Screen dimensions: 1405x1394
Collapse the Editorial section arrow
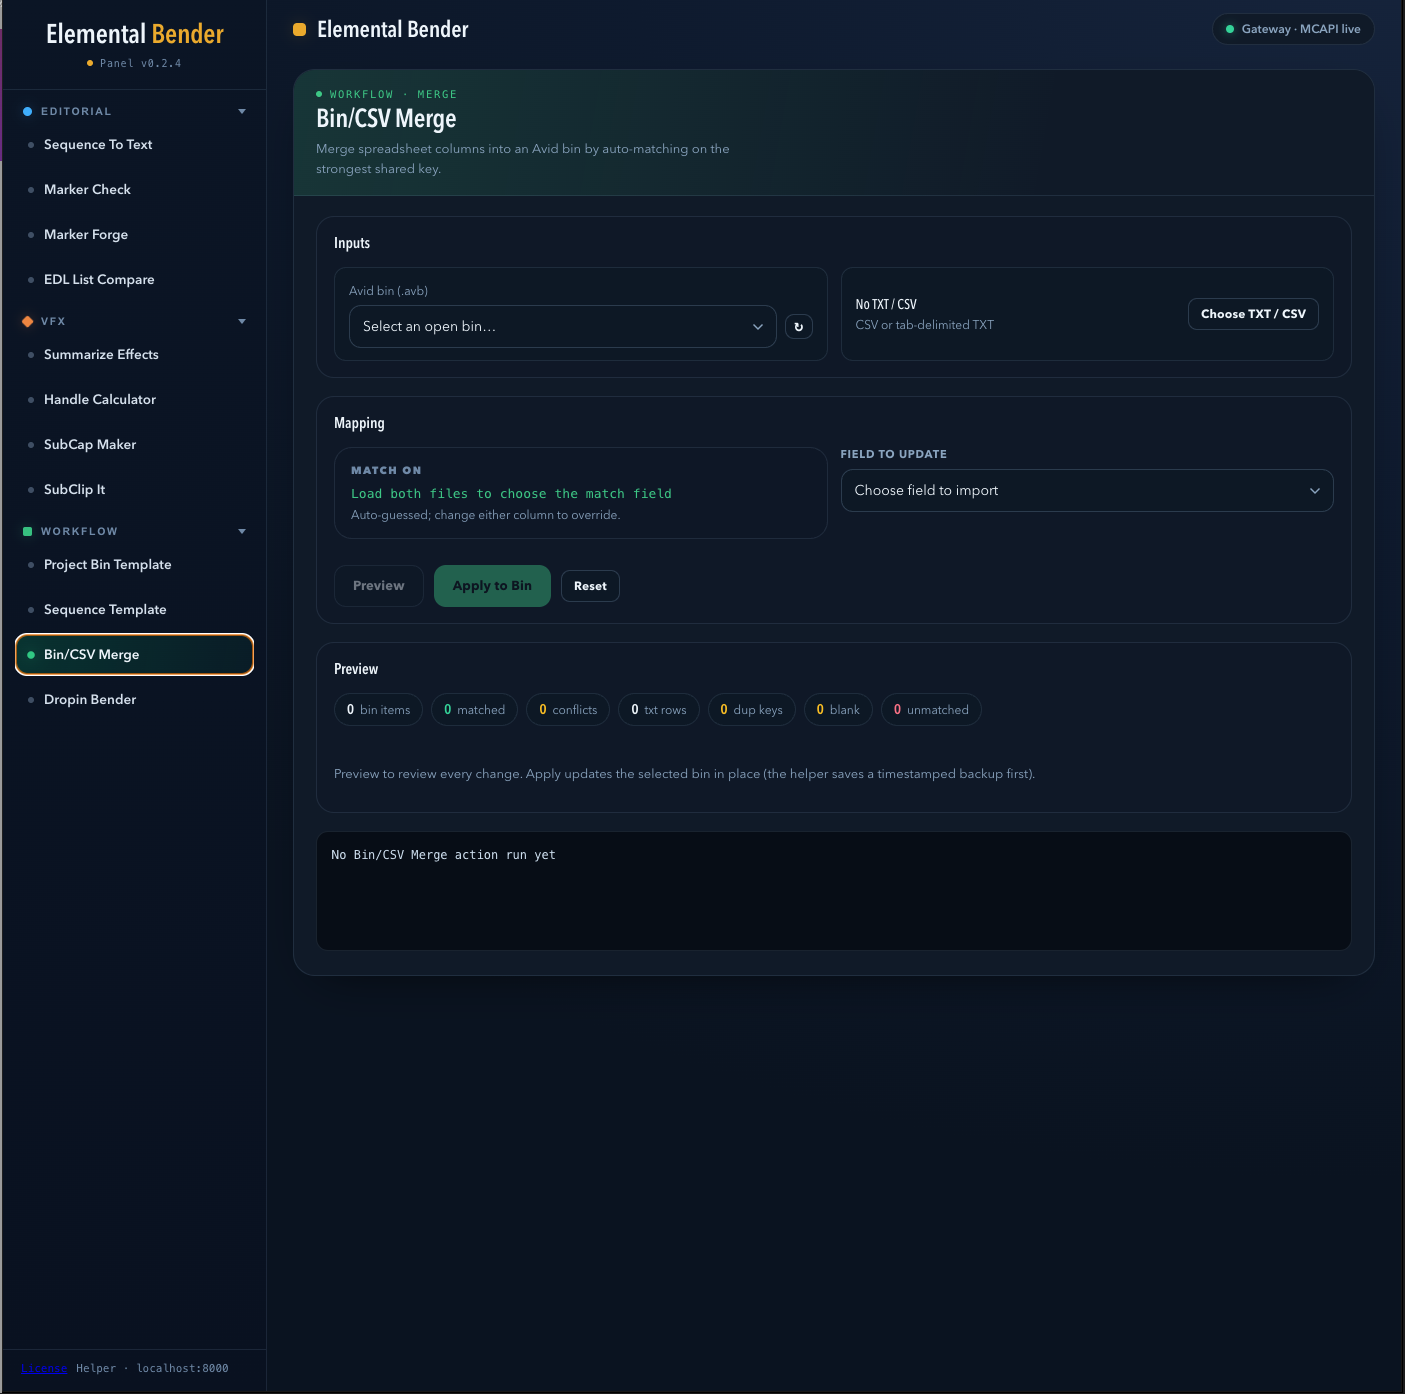pyautogui.click(x=242, y=112)
